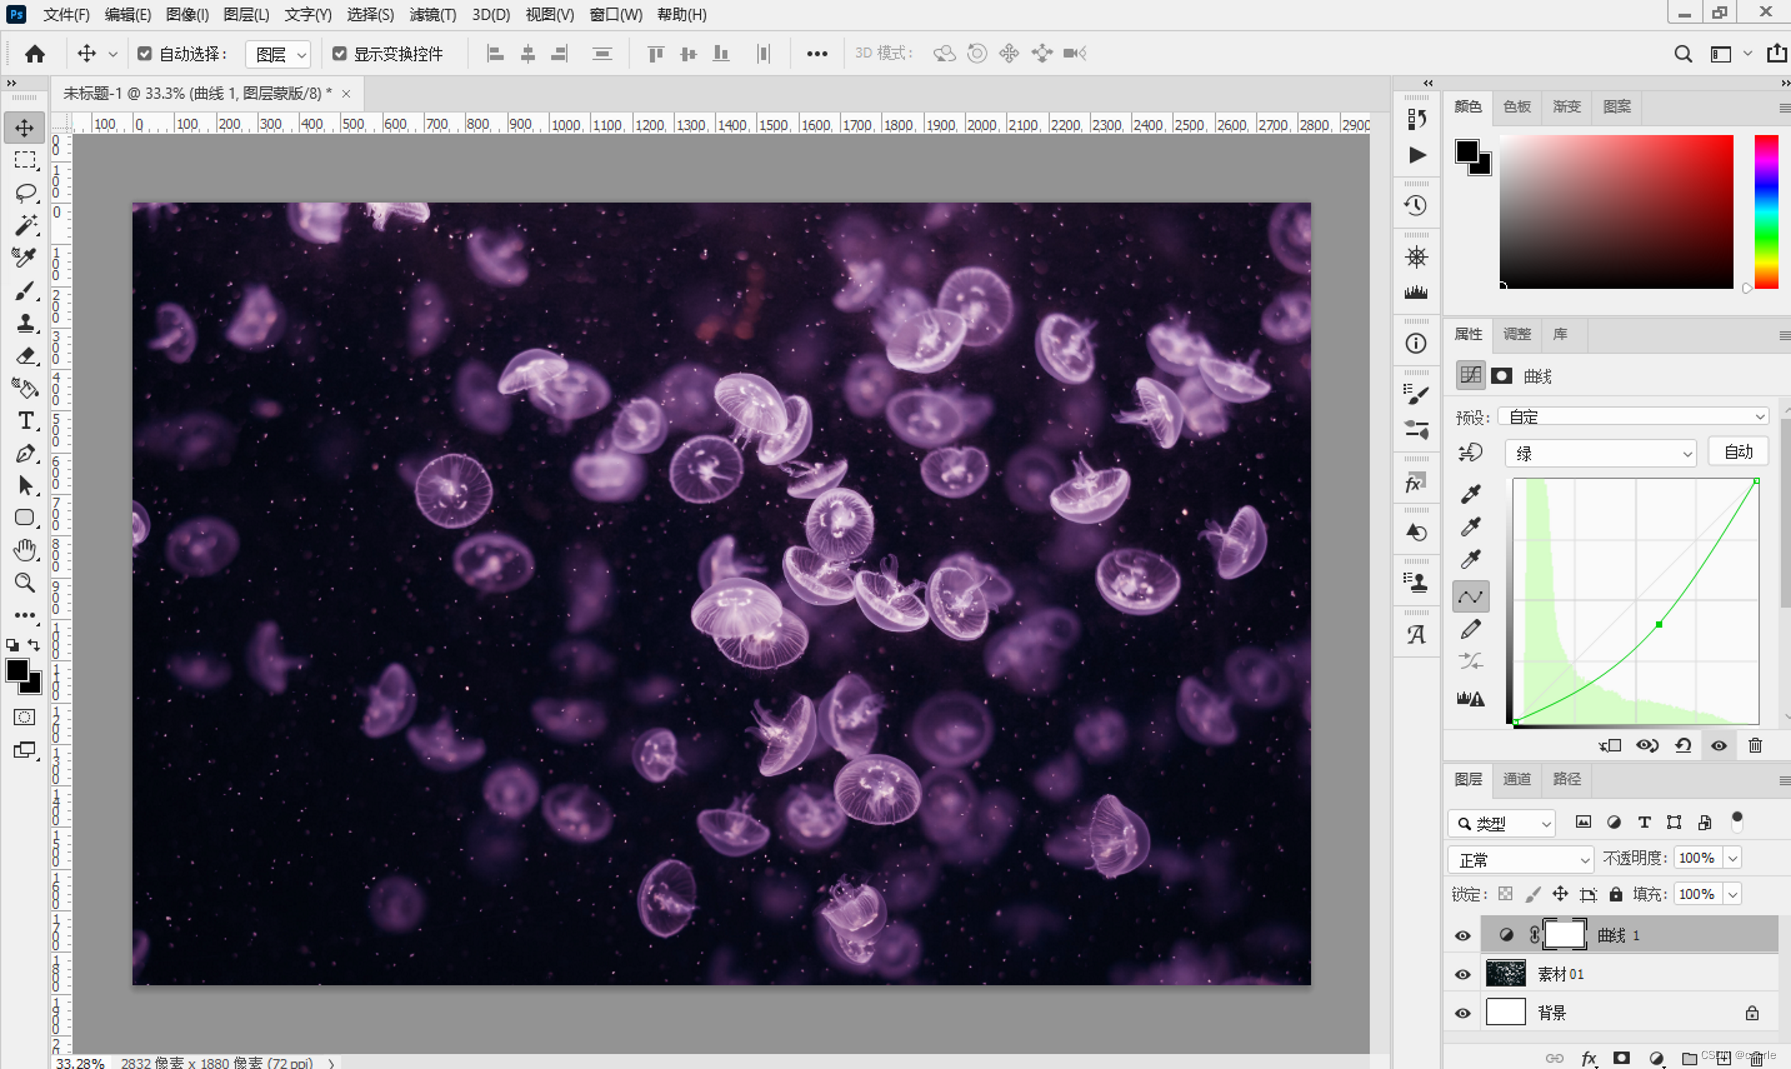The width and height of the screenshot is (1791, 1069).
Task: Toggle view previous state eye icon
Action: (x=1647, y=746)
